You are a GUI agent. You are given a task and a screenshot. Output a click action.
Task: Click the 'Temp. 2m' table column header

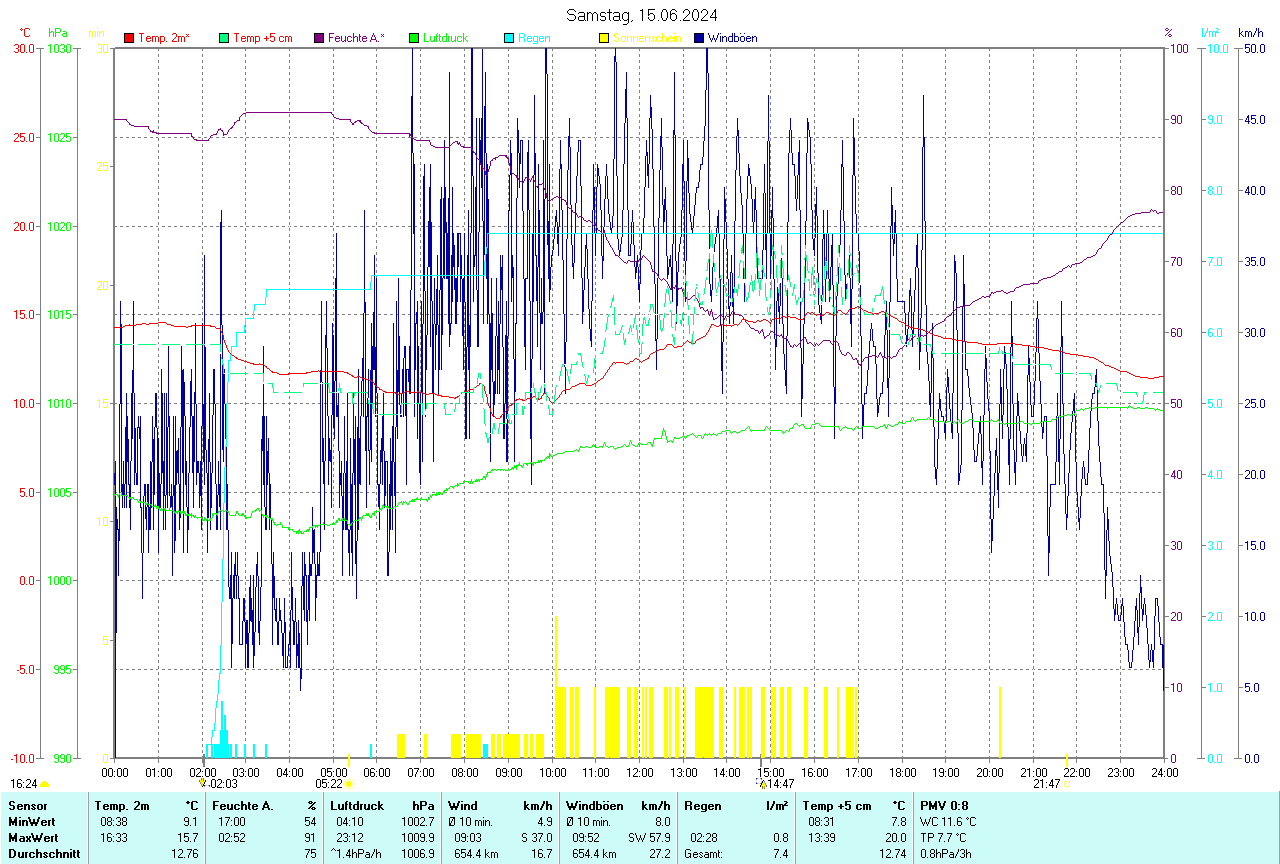(x=122, y=806)
